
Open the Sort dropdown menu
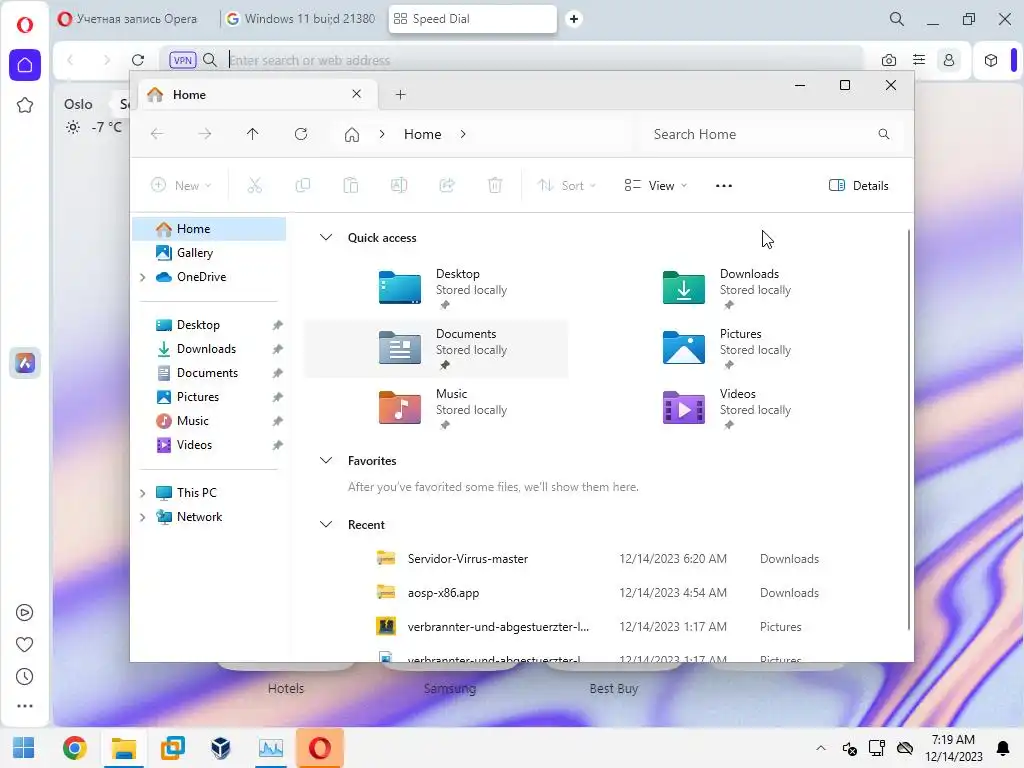tap(566, 185)
